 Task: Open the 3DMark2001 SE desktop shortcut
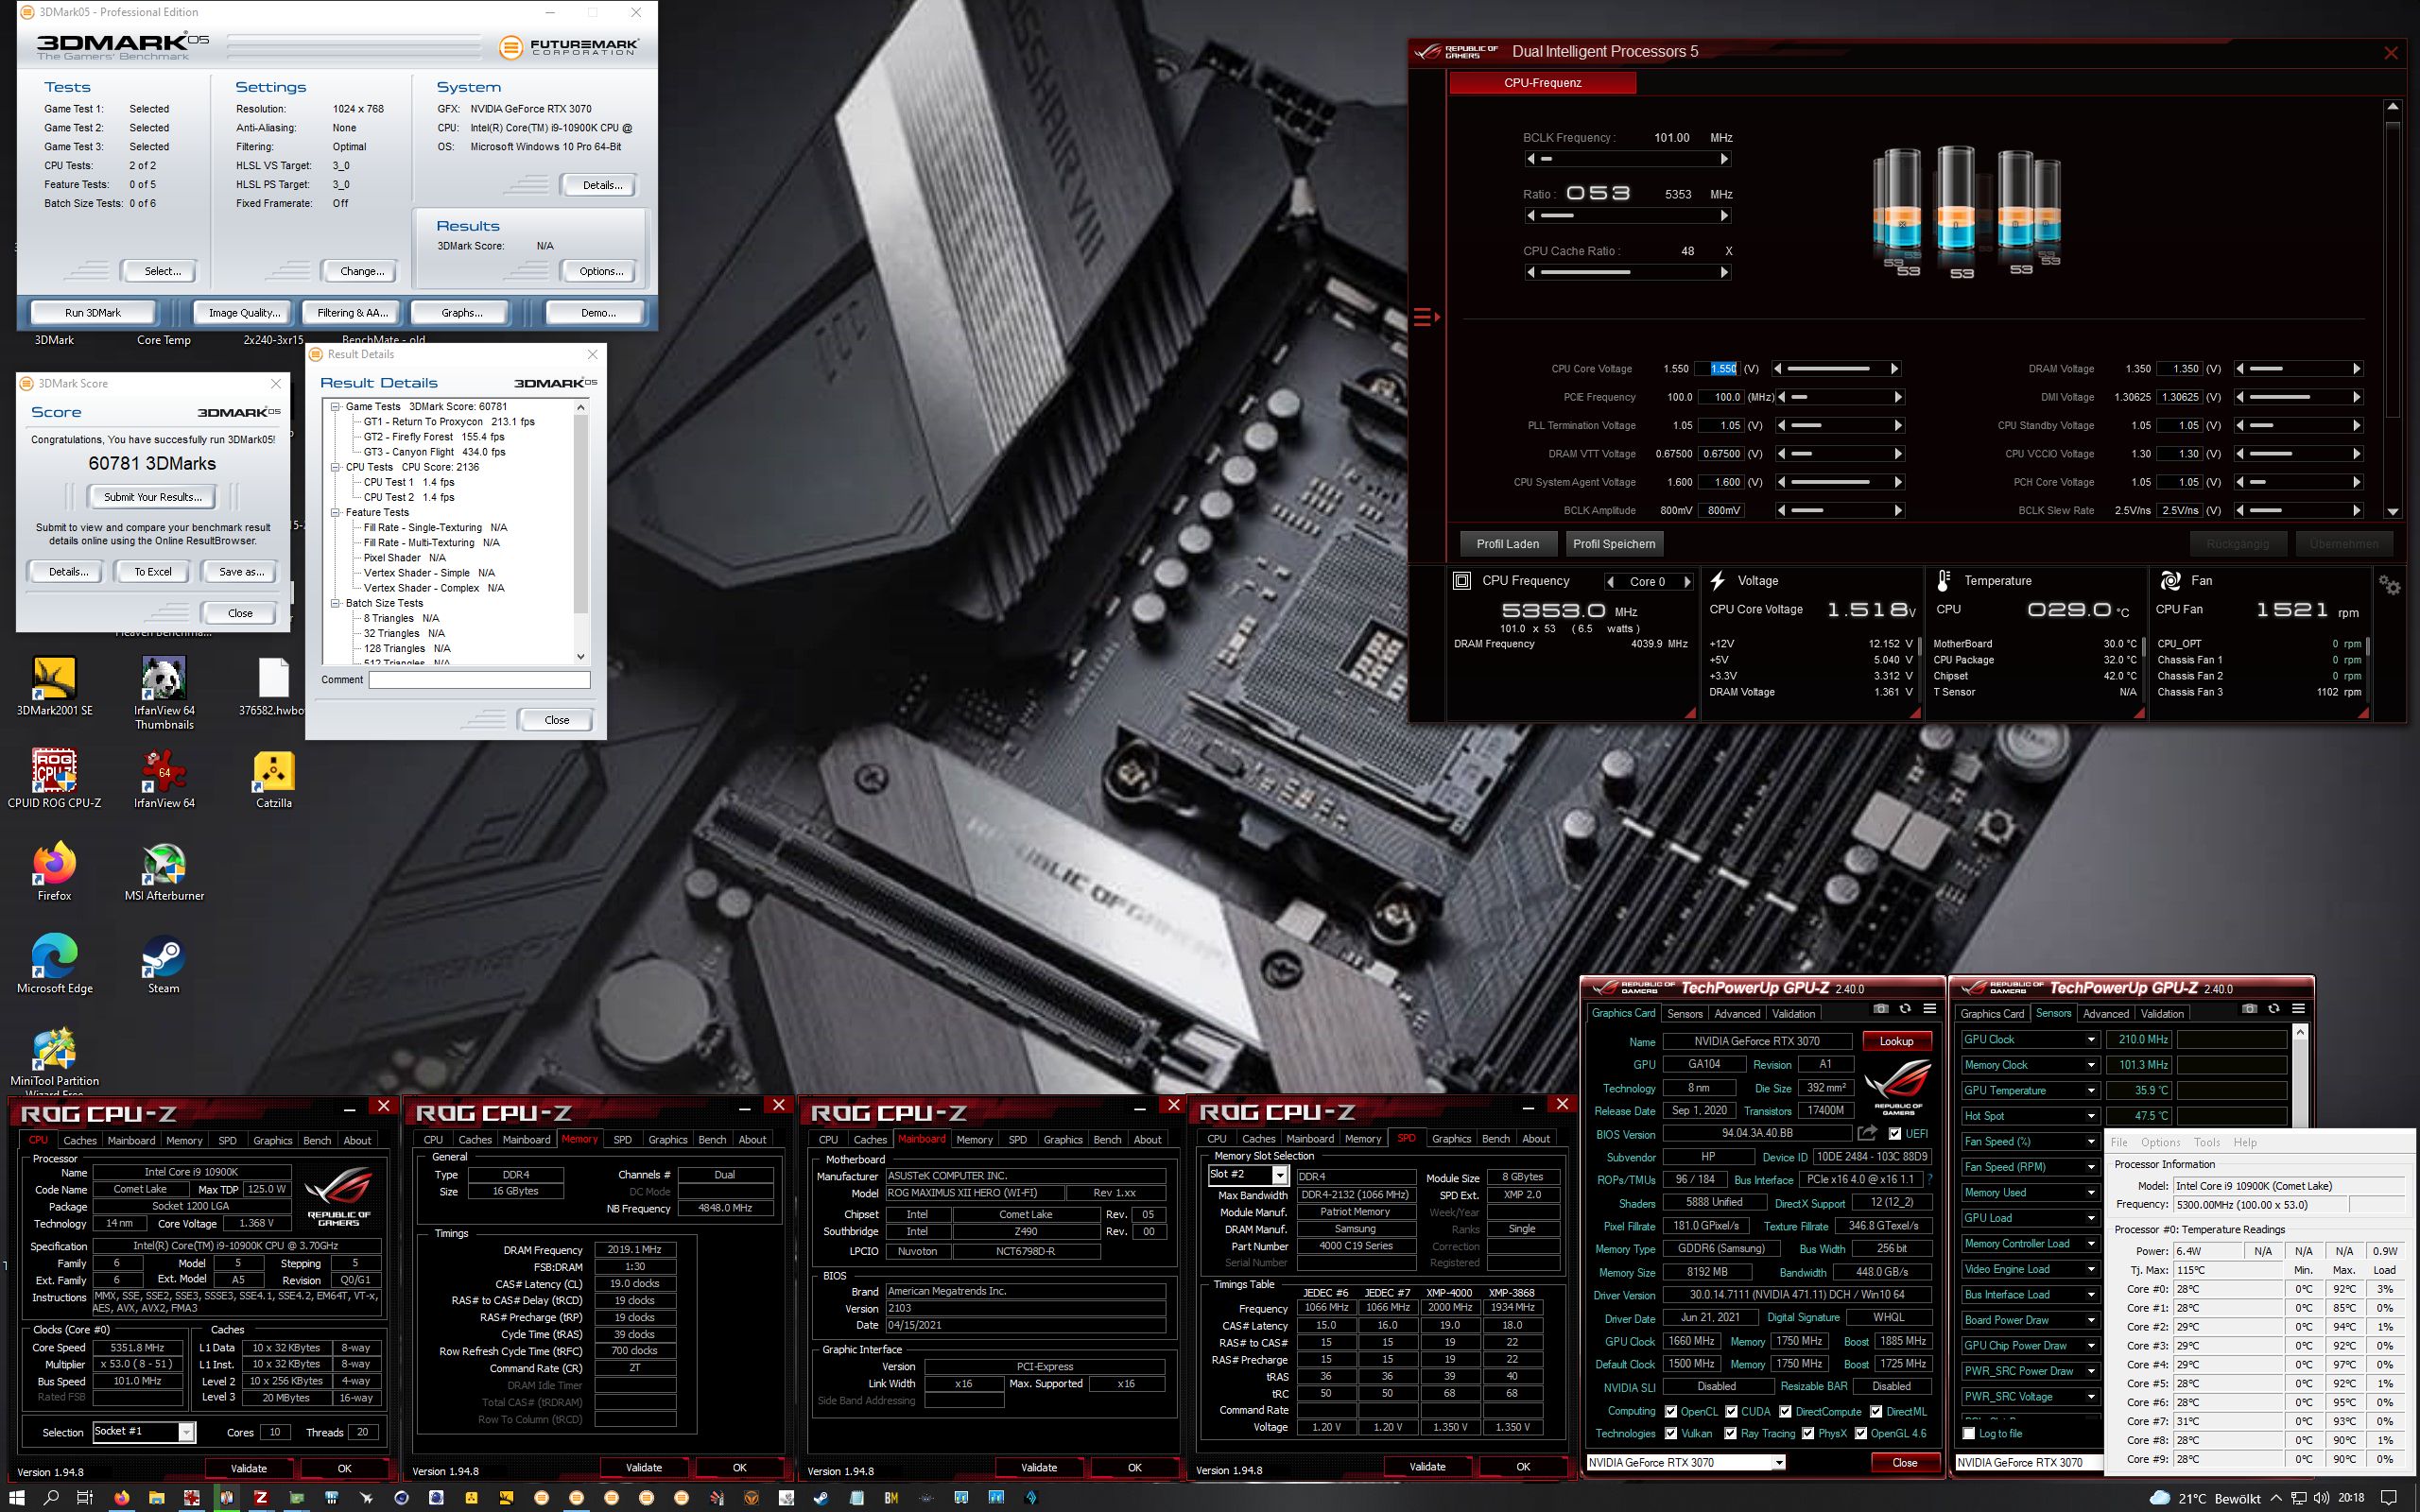coord(54,686)
